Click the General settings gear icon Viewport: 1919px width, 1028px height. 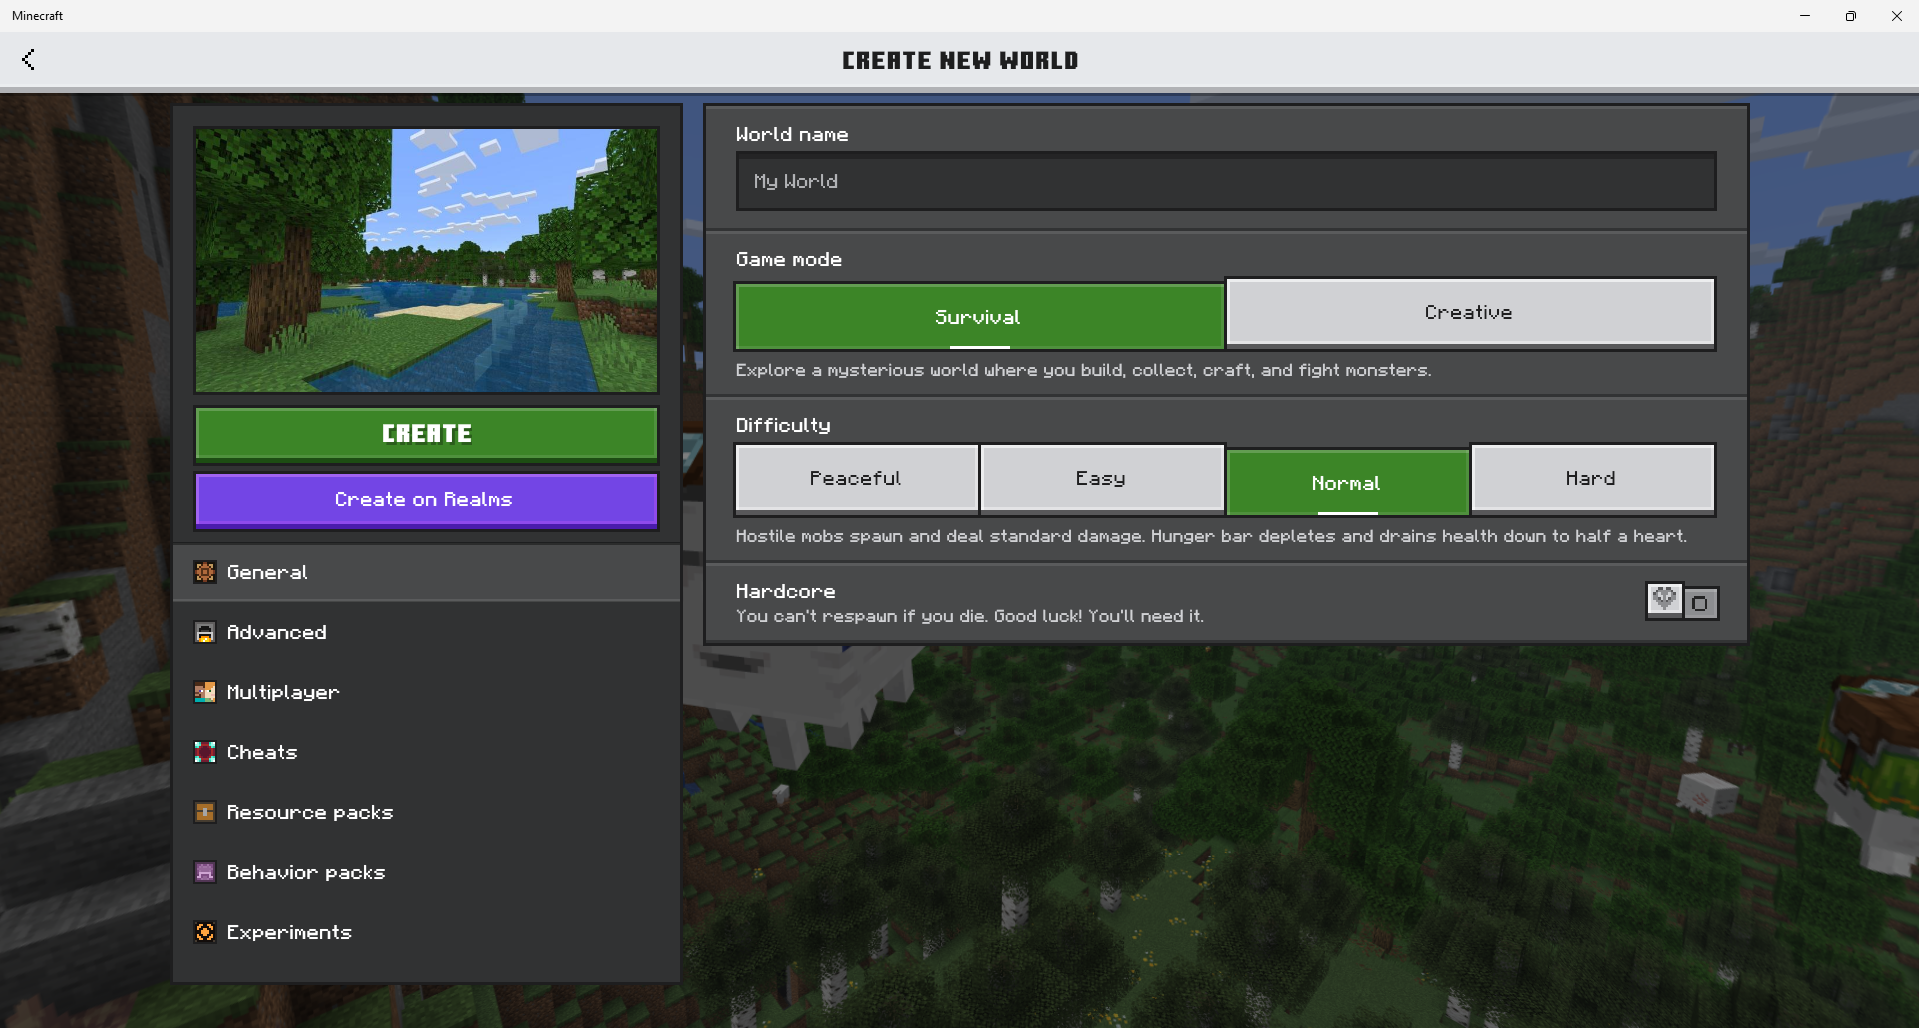pos(205,572)
